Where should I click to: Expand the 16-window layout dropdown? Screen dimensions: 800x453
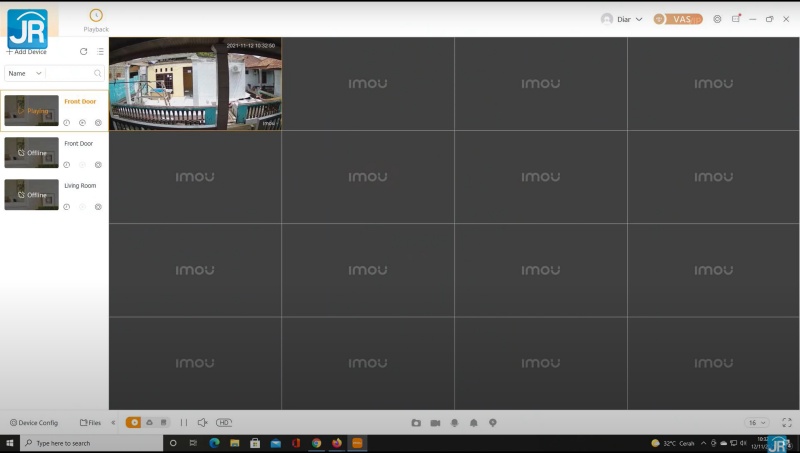(x=756, y=423)
